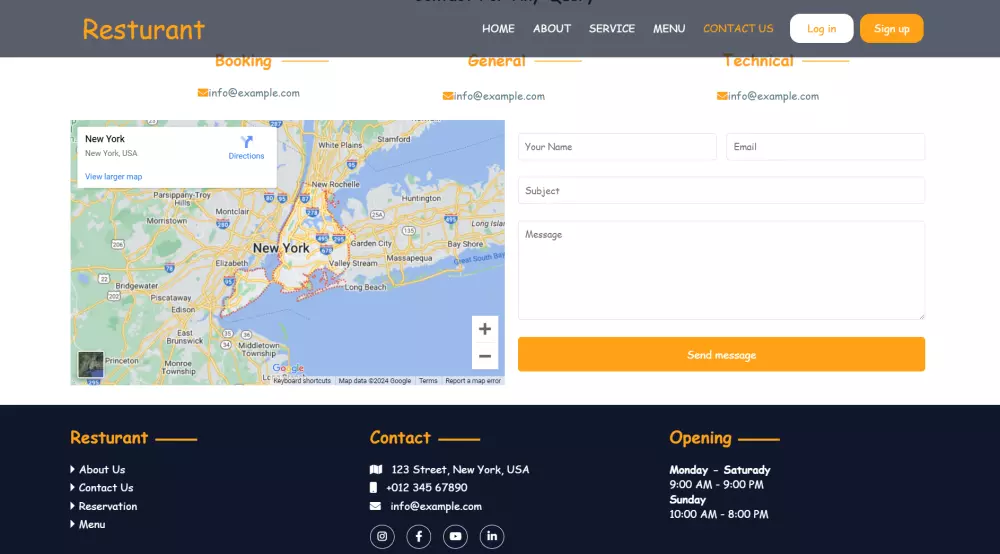Open the YouTube social icon

tap(455, 536)
